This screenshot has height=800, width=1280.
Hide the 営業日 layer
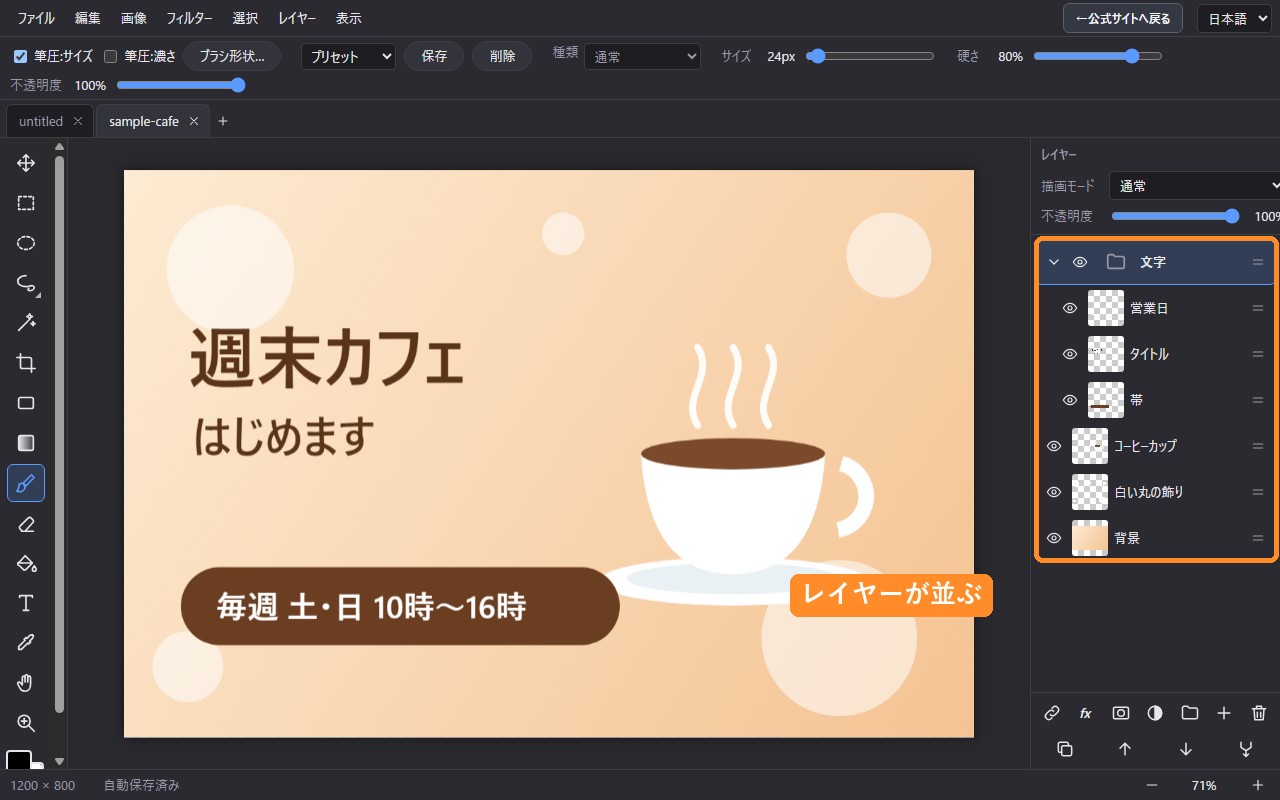click(x=1070, y=308)
